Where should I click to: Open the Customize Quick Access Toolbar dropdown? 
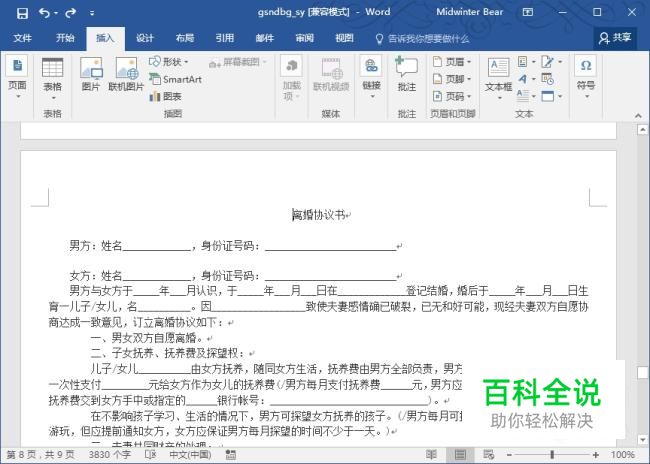pyautogui.click(x=92, y=13)
